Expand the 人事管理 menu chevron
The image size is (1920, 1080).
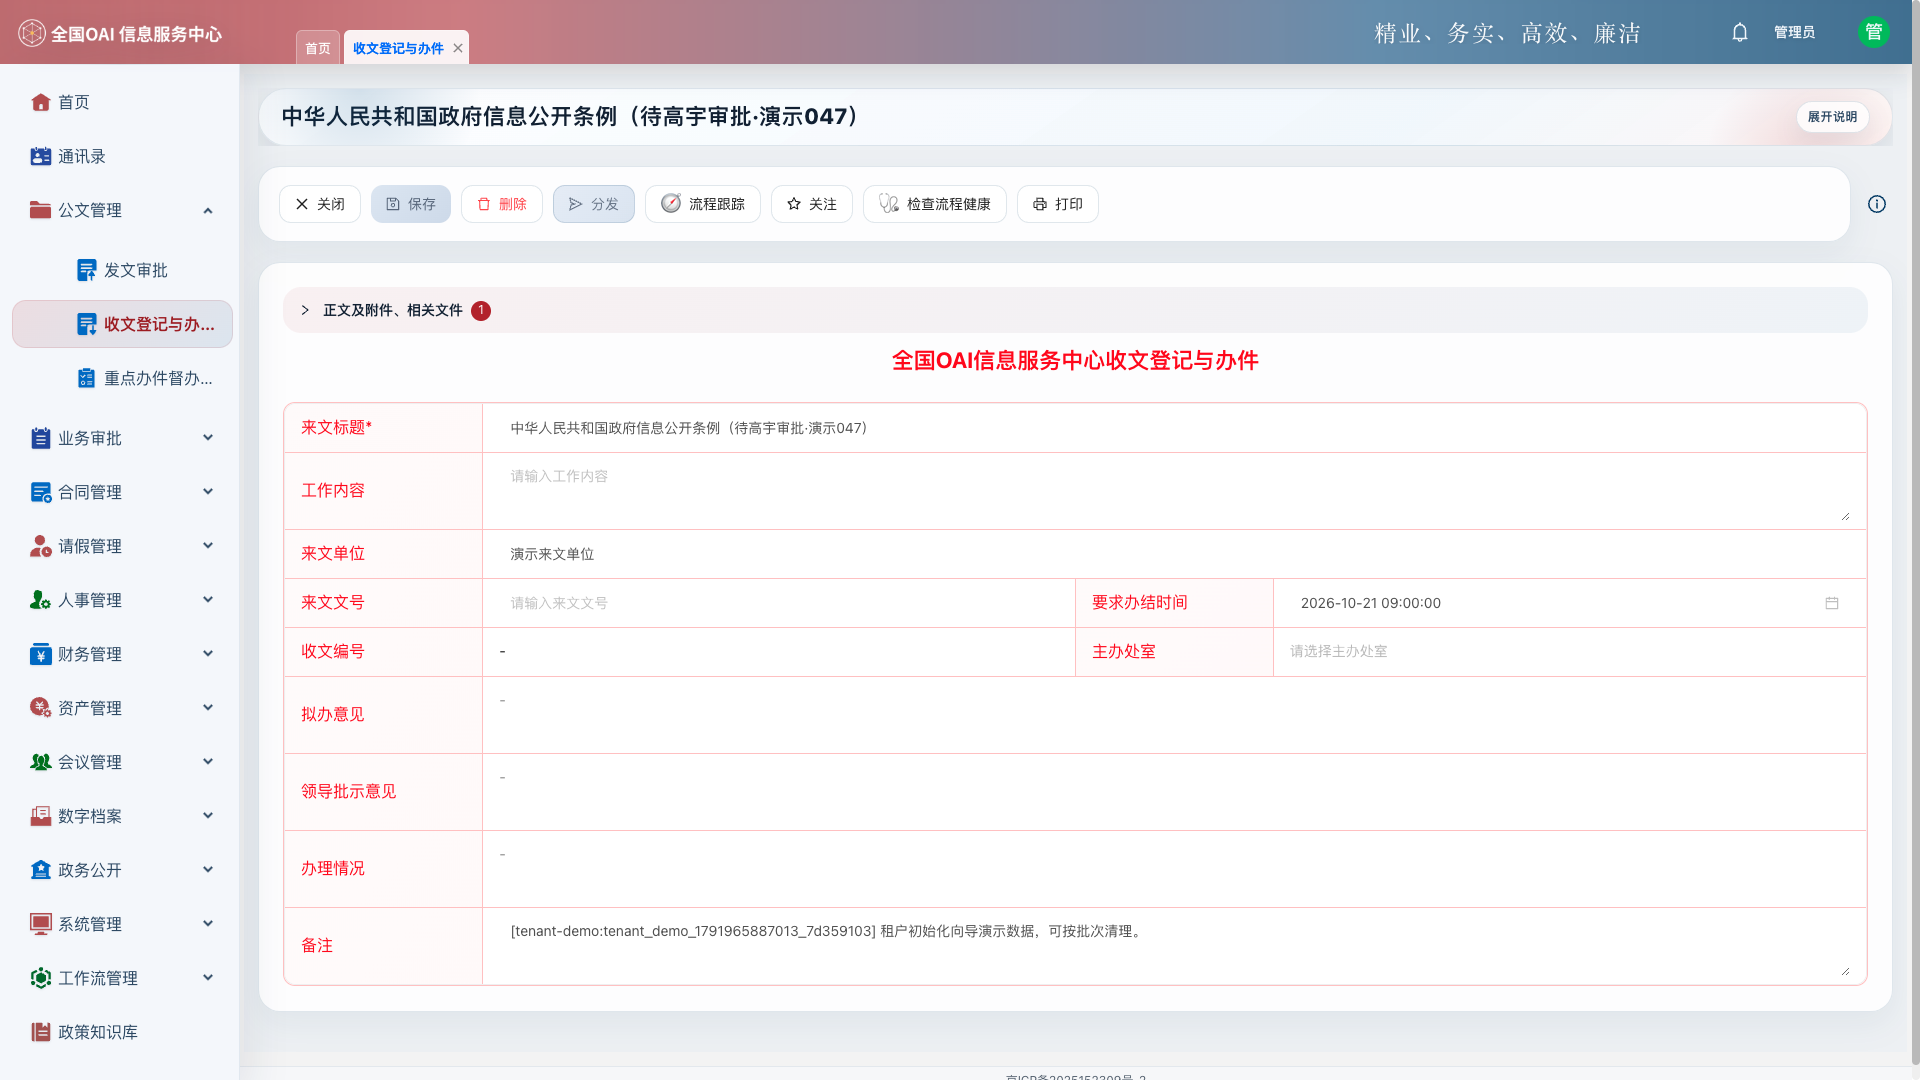[x=208, y=600]
